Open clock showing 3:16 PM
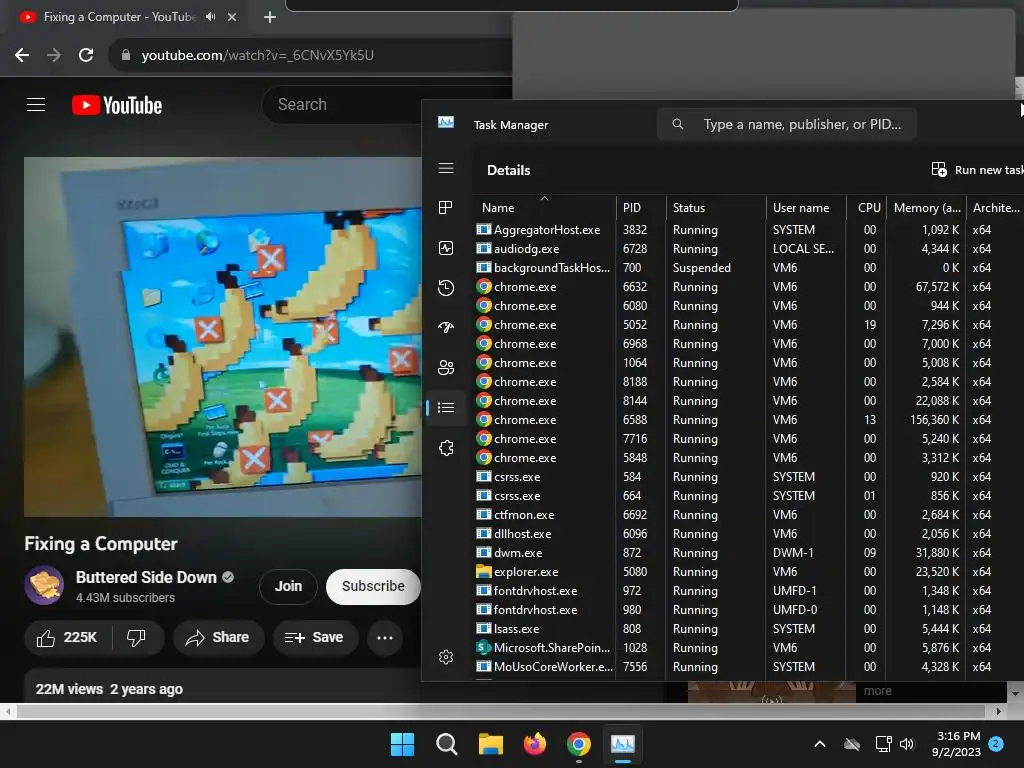 point(958,744)
